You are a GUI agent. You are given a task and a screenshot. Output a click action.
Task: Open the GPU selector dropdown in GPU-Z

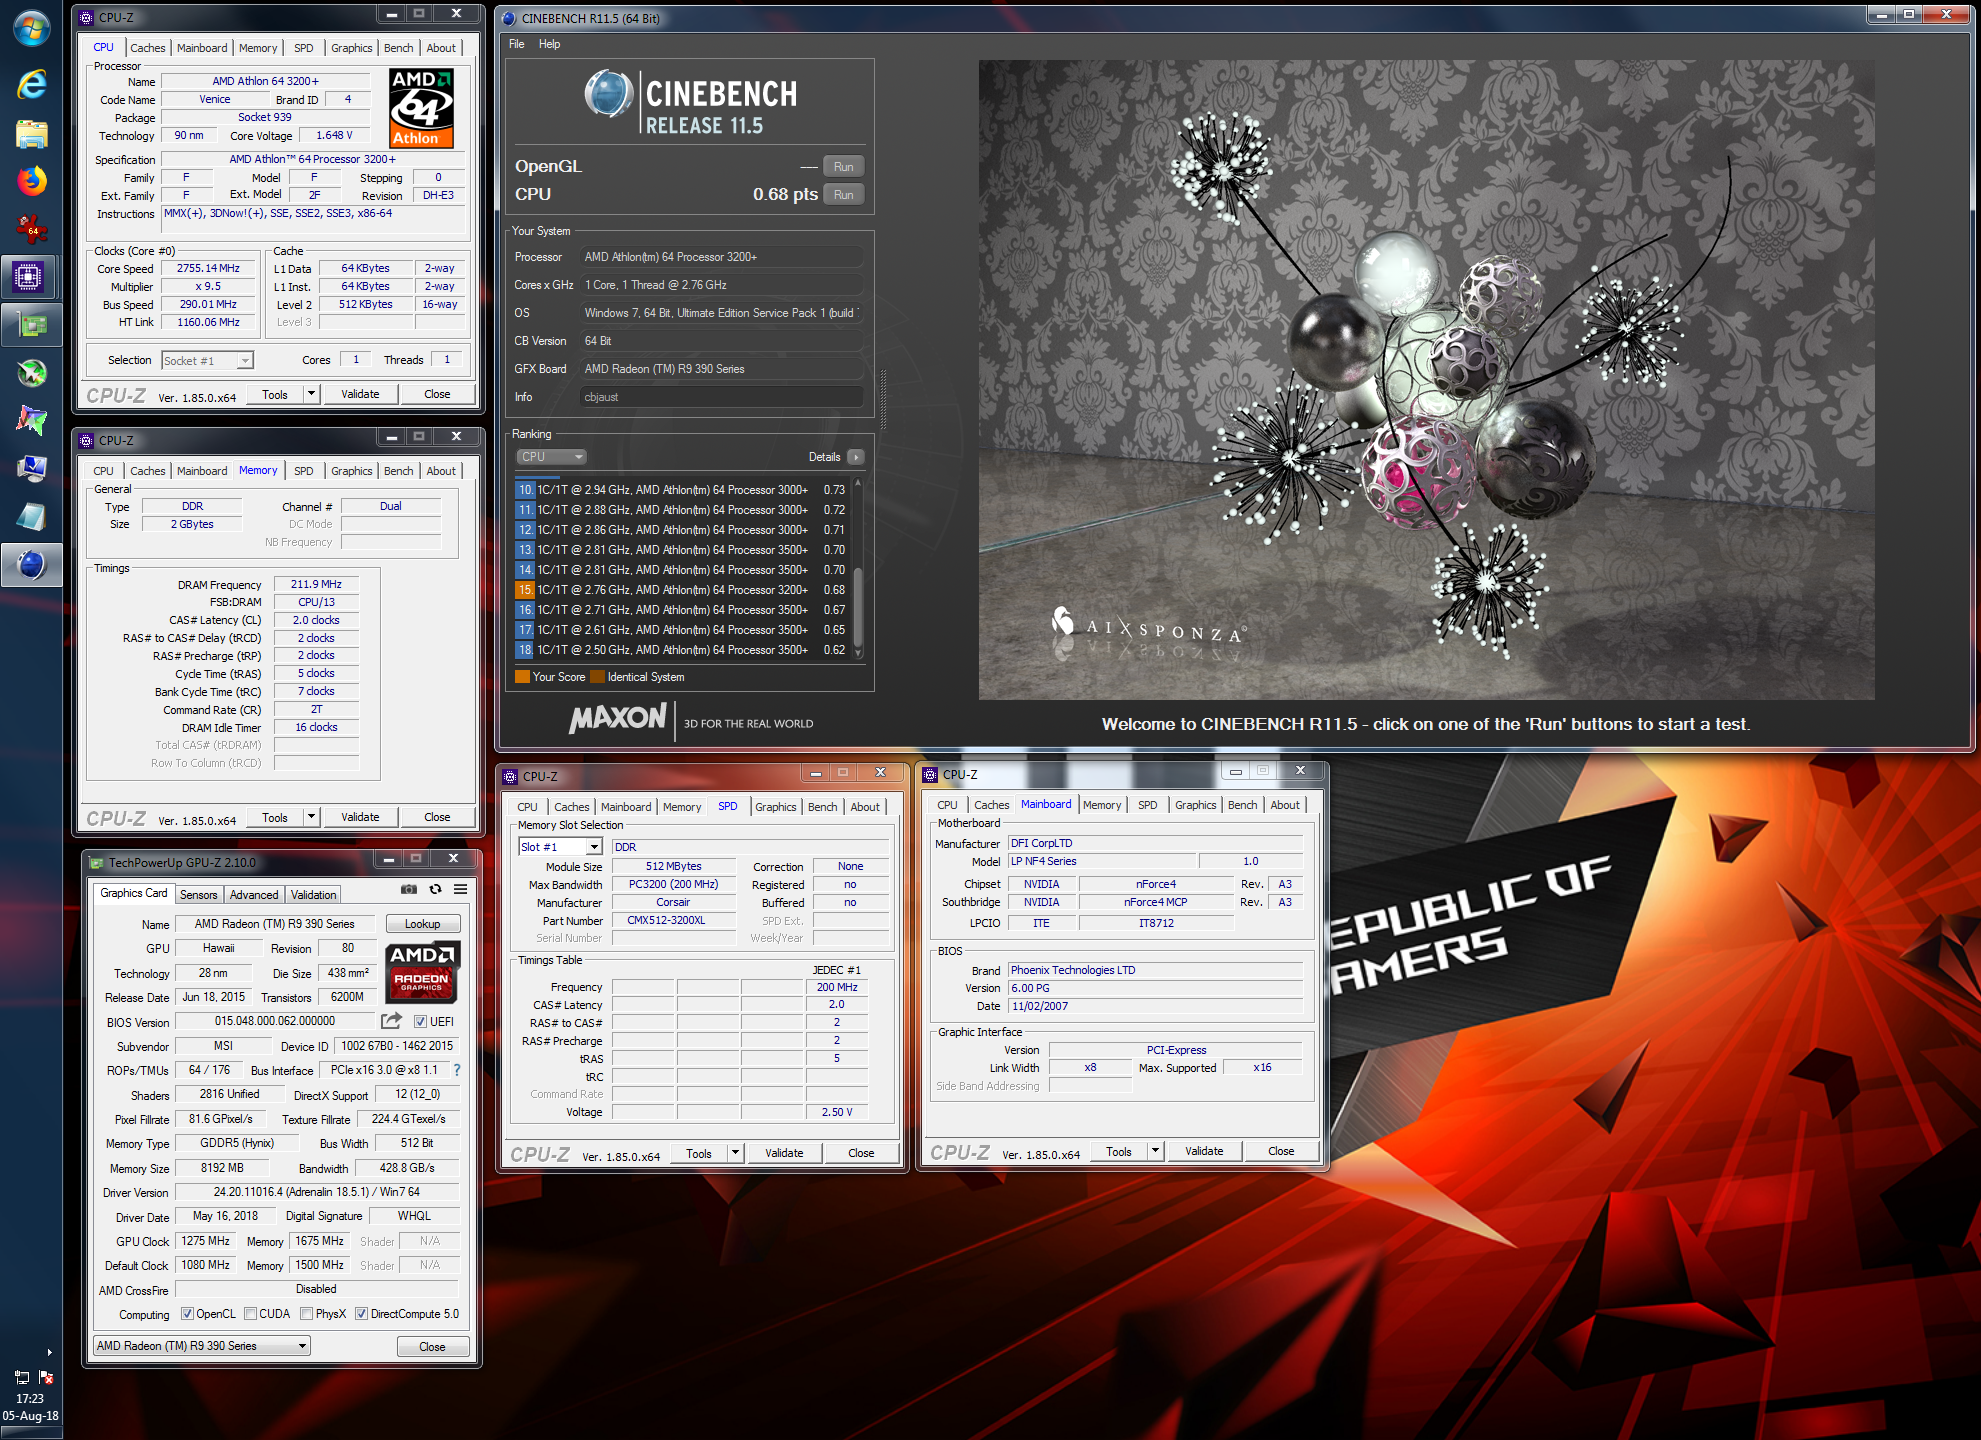(202, 1346)
